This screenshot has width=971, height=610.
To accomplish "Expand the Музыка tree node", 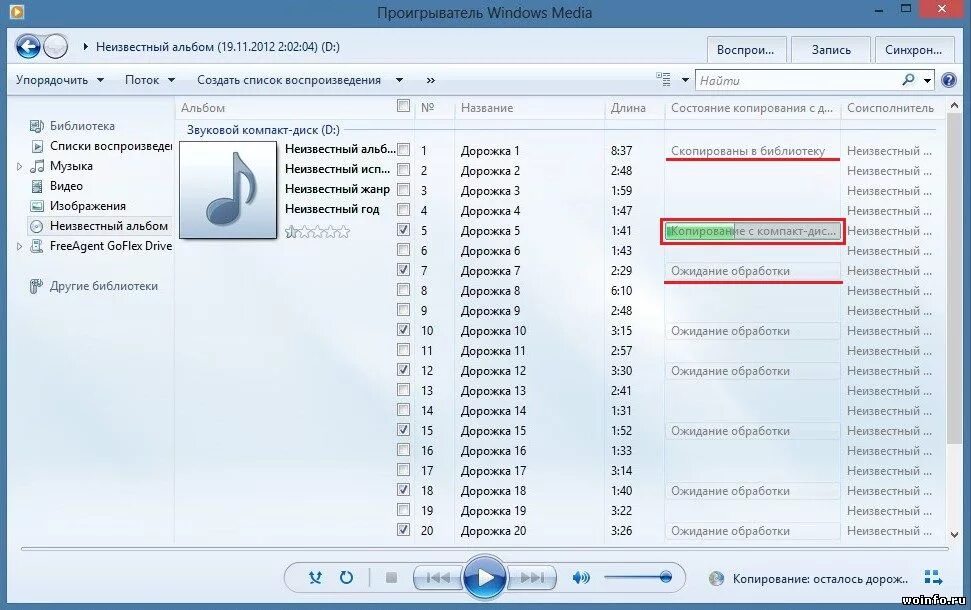I will click(19, 166).
